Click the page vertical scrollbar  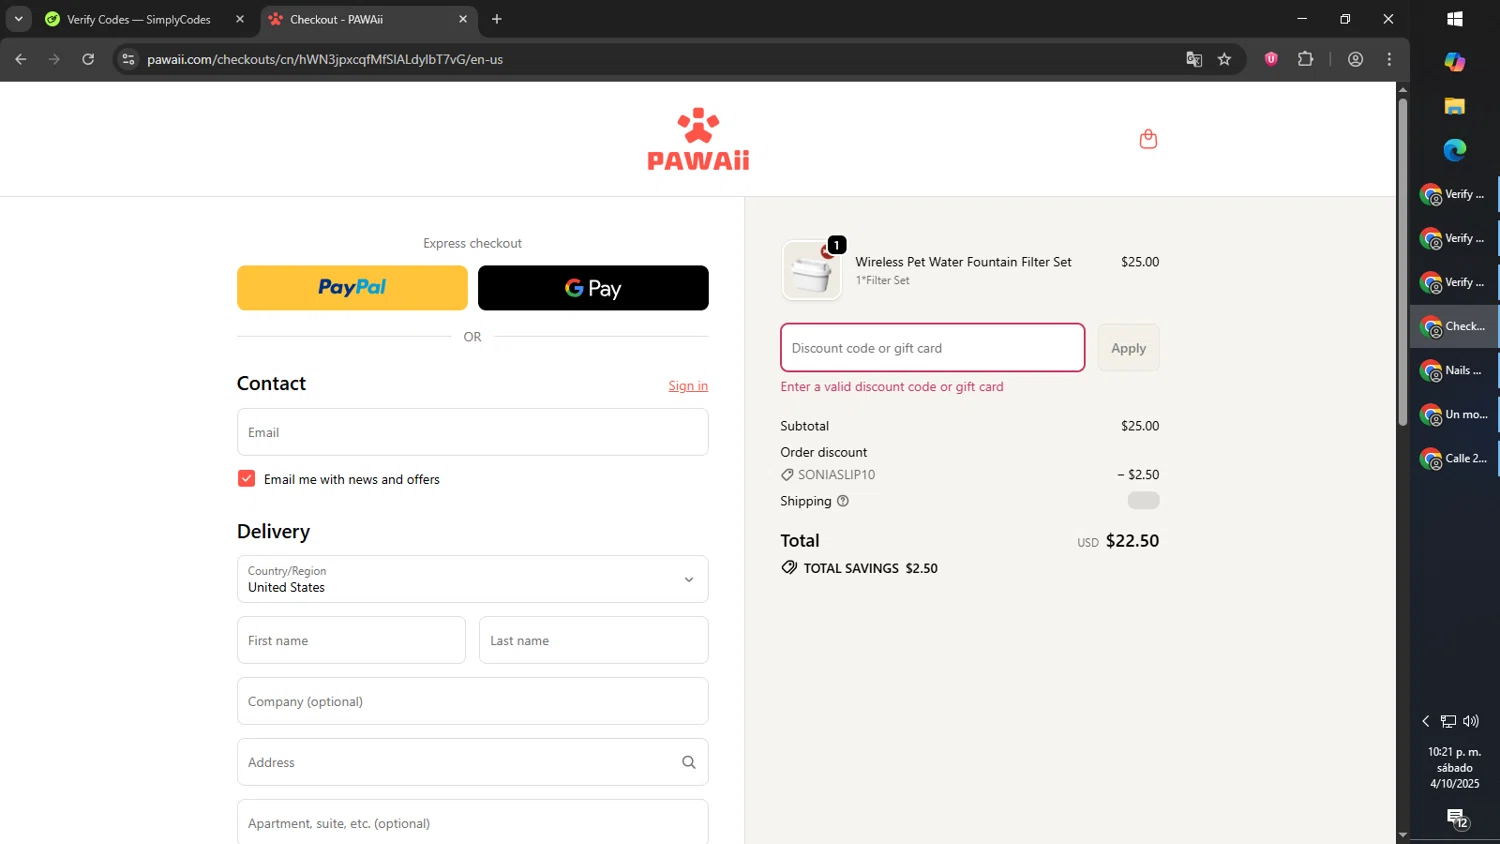pyautogui.click(x=1402, y=260)
